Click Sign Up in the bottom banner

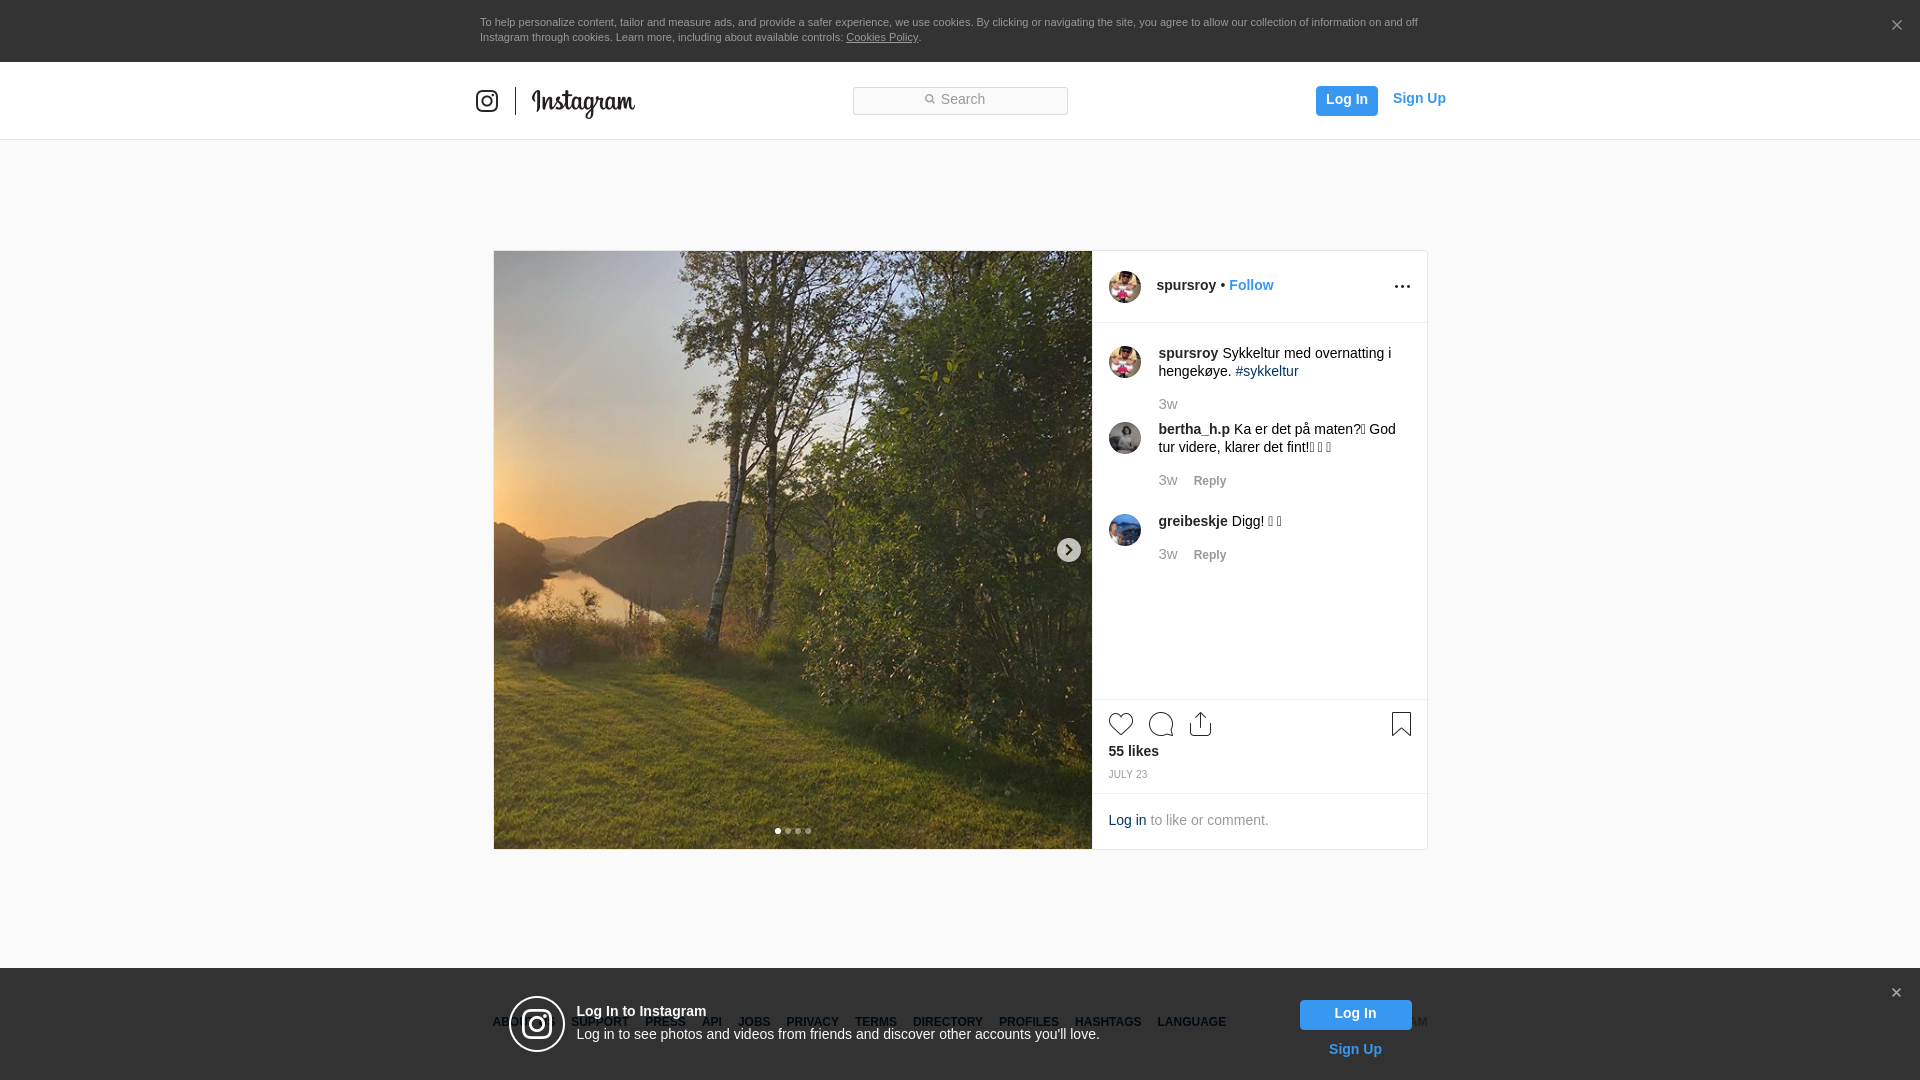click(x=1355, y=1049)
